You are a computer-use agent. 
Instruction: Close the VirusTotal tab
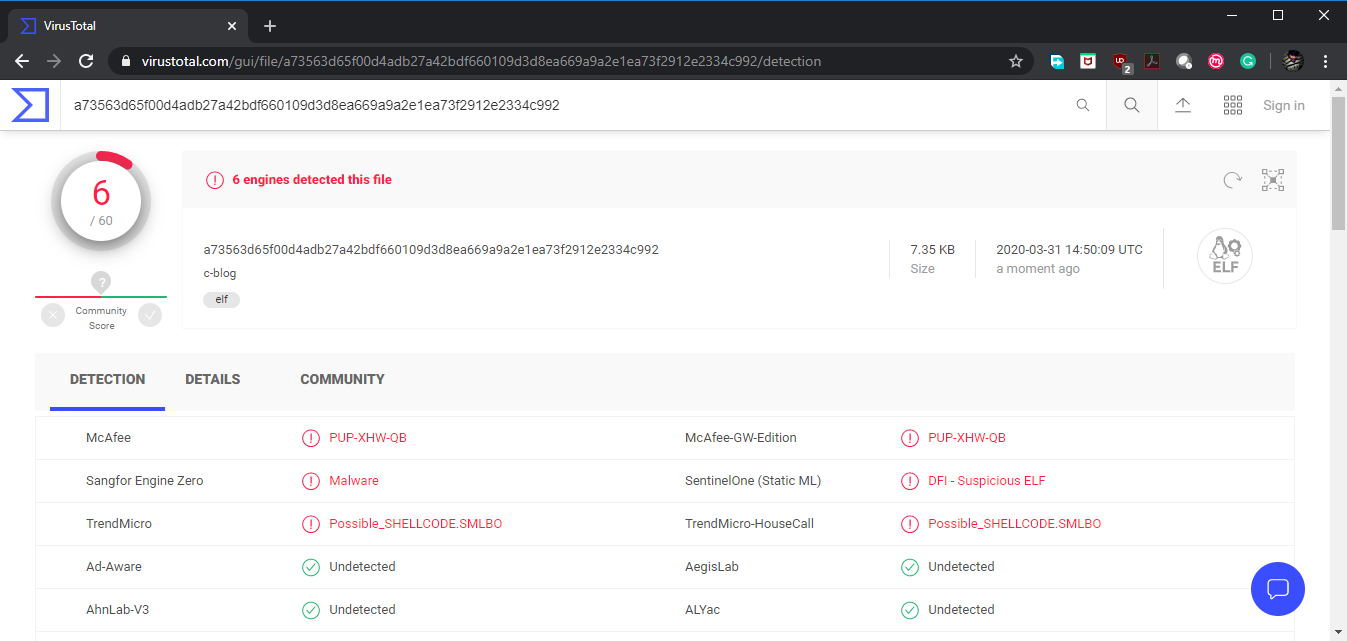232,26
